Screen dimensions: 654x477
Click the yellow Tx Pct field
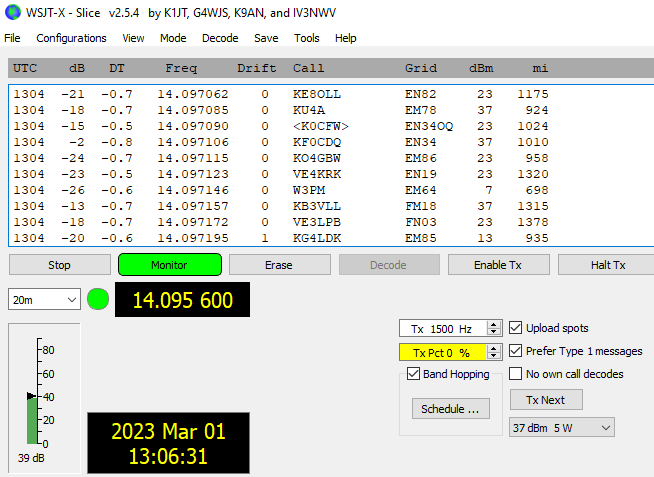point(443,352)
